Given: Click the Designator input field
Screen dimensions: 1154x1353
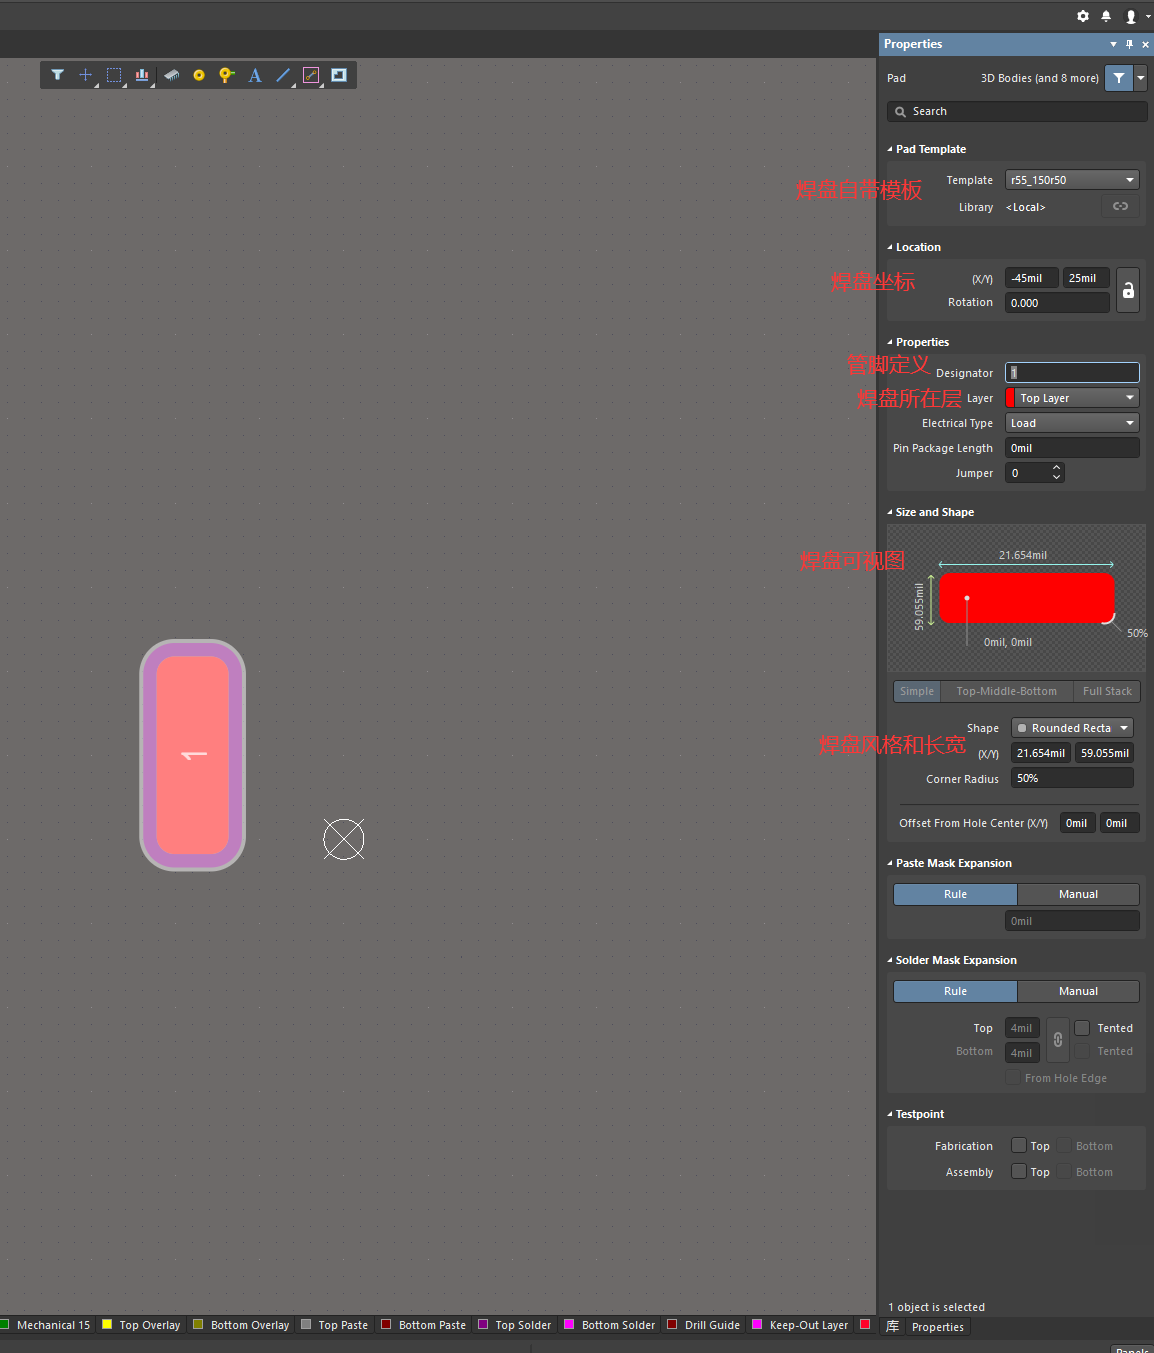Looking at the screenshot, I should click(1072, 372).
